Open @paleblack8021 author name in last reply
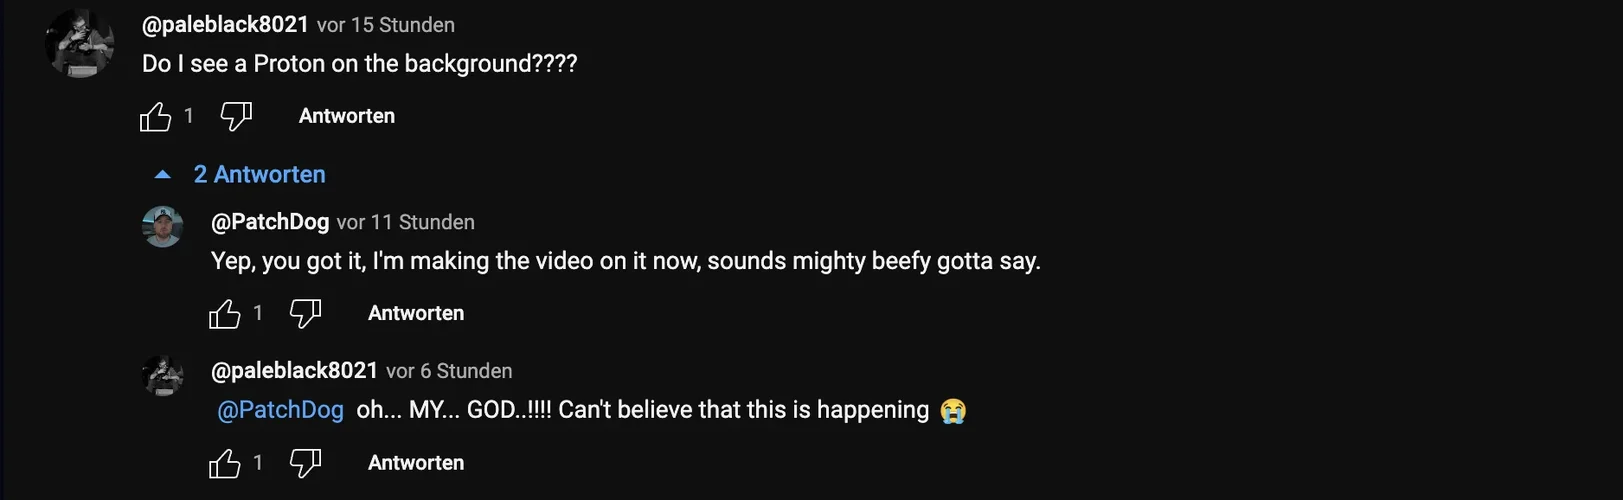Screen dimensions: 1623x500 pos(294,371)
